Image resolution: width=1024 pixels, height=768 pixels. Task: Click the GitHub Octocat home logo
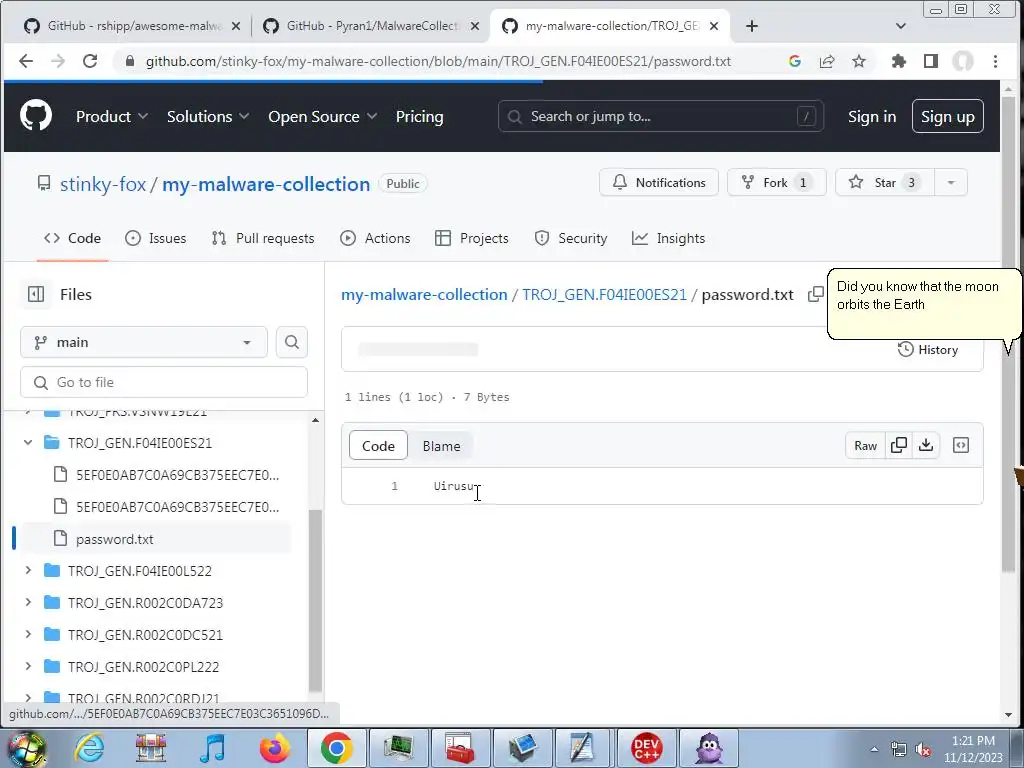pyautogui.click(x=36, y=116)
